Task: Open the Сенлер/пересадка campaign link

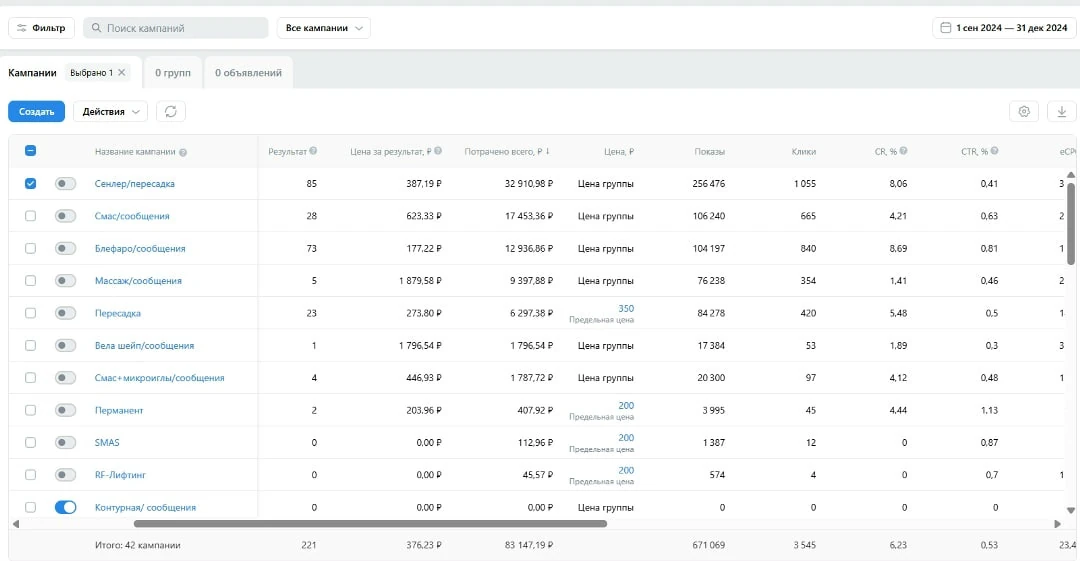Action: (x=134, y=184)
